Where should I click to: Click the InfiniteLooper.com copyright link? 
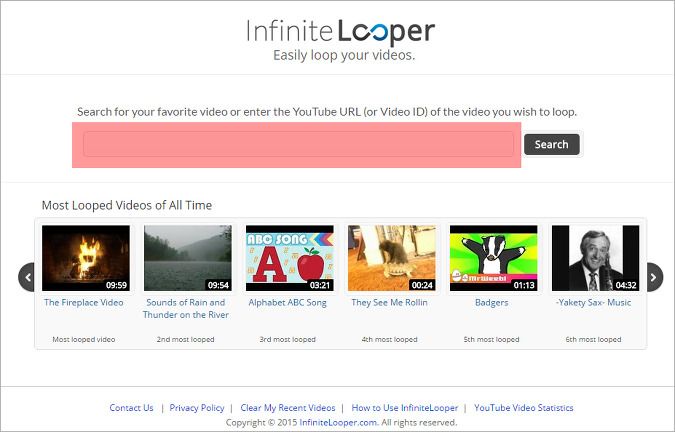[338, 422]
